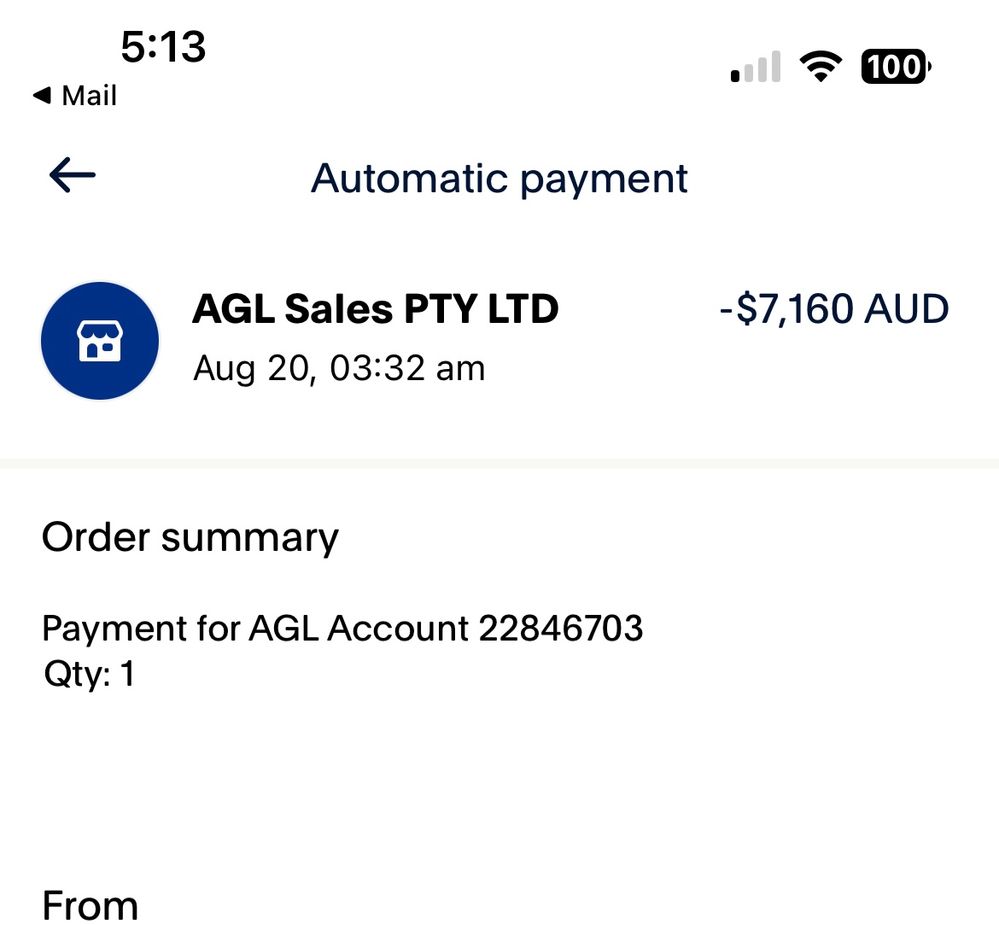Open AGL Sales PTY LTD merchant name

click(x=375, y=309)
